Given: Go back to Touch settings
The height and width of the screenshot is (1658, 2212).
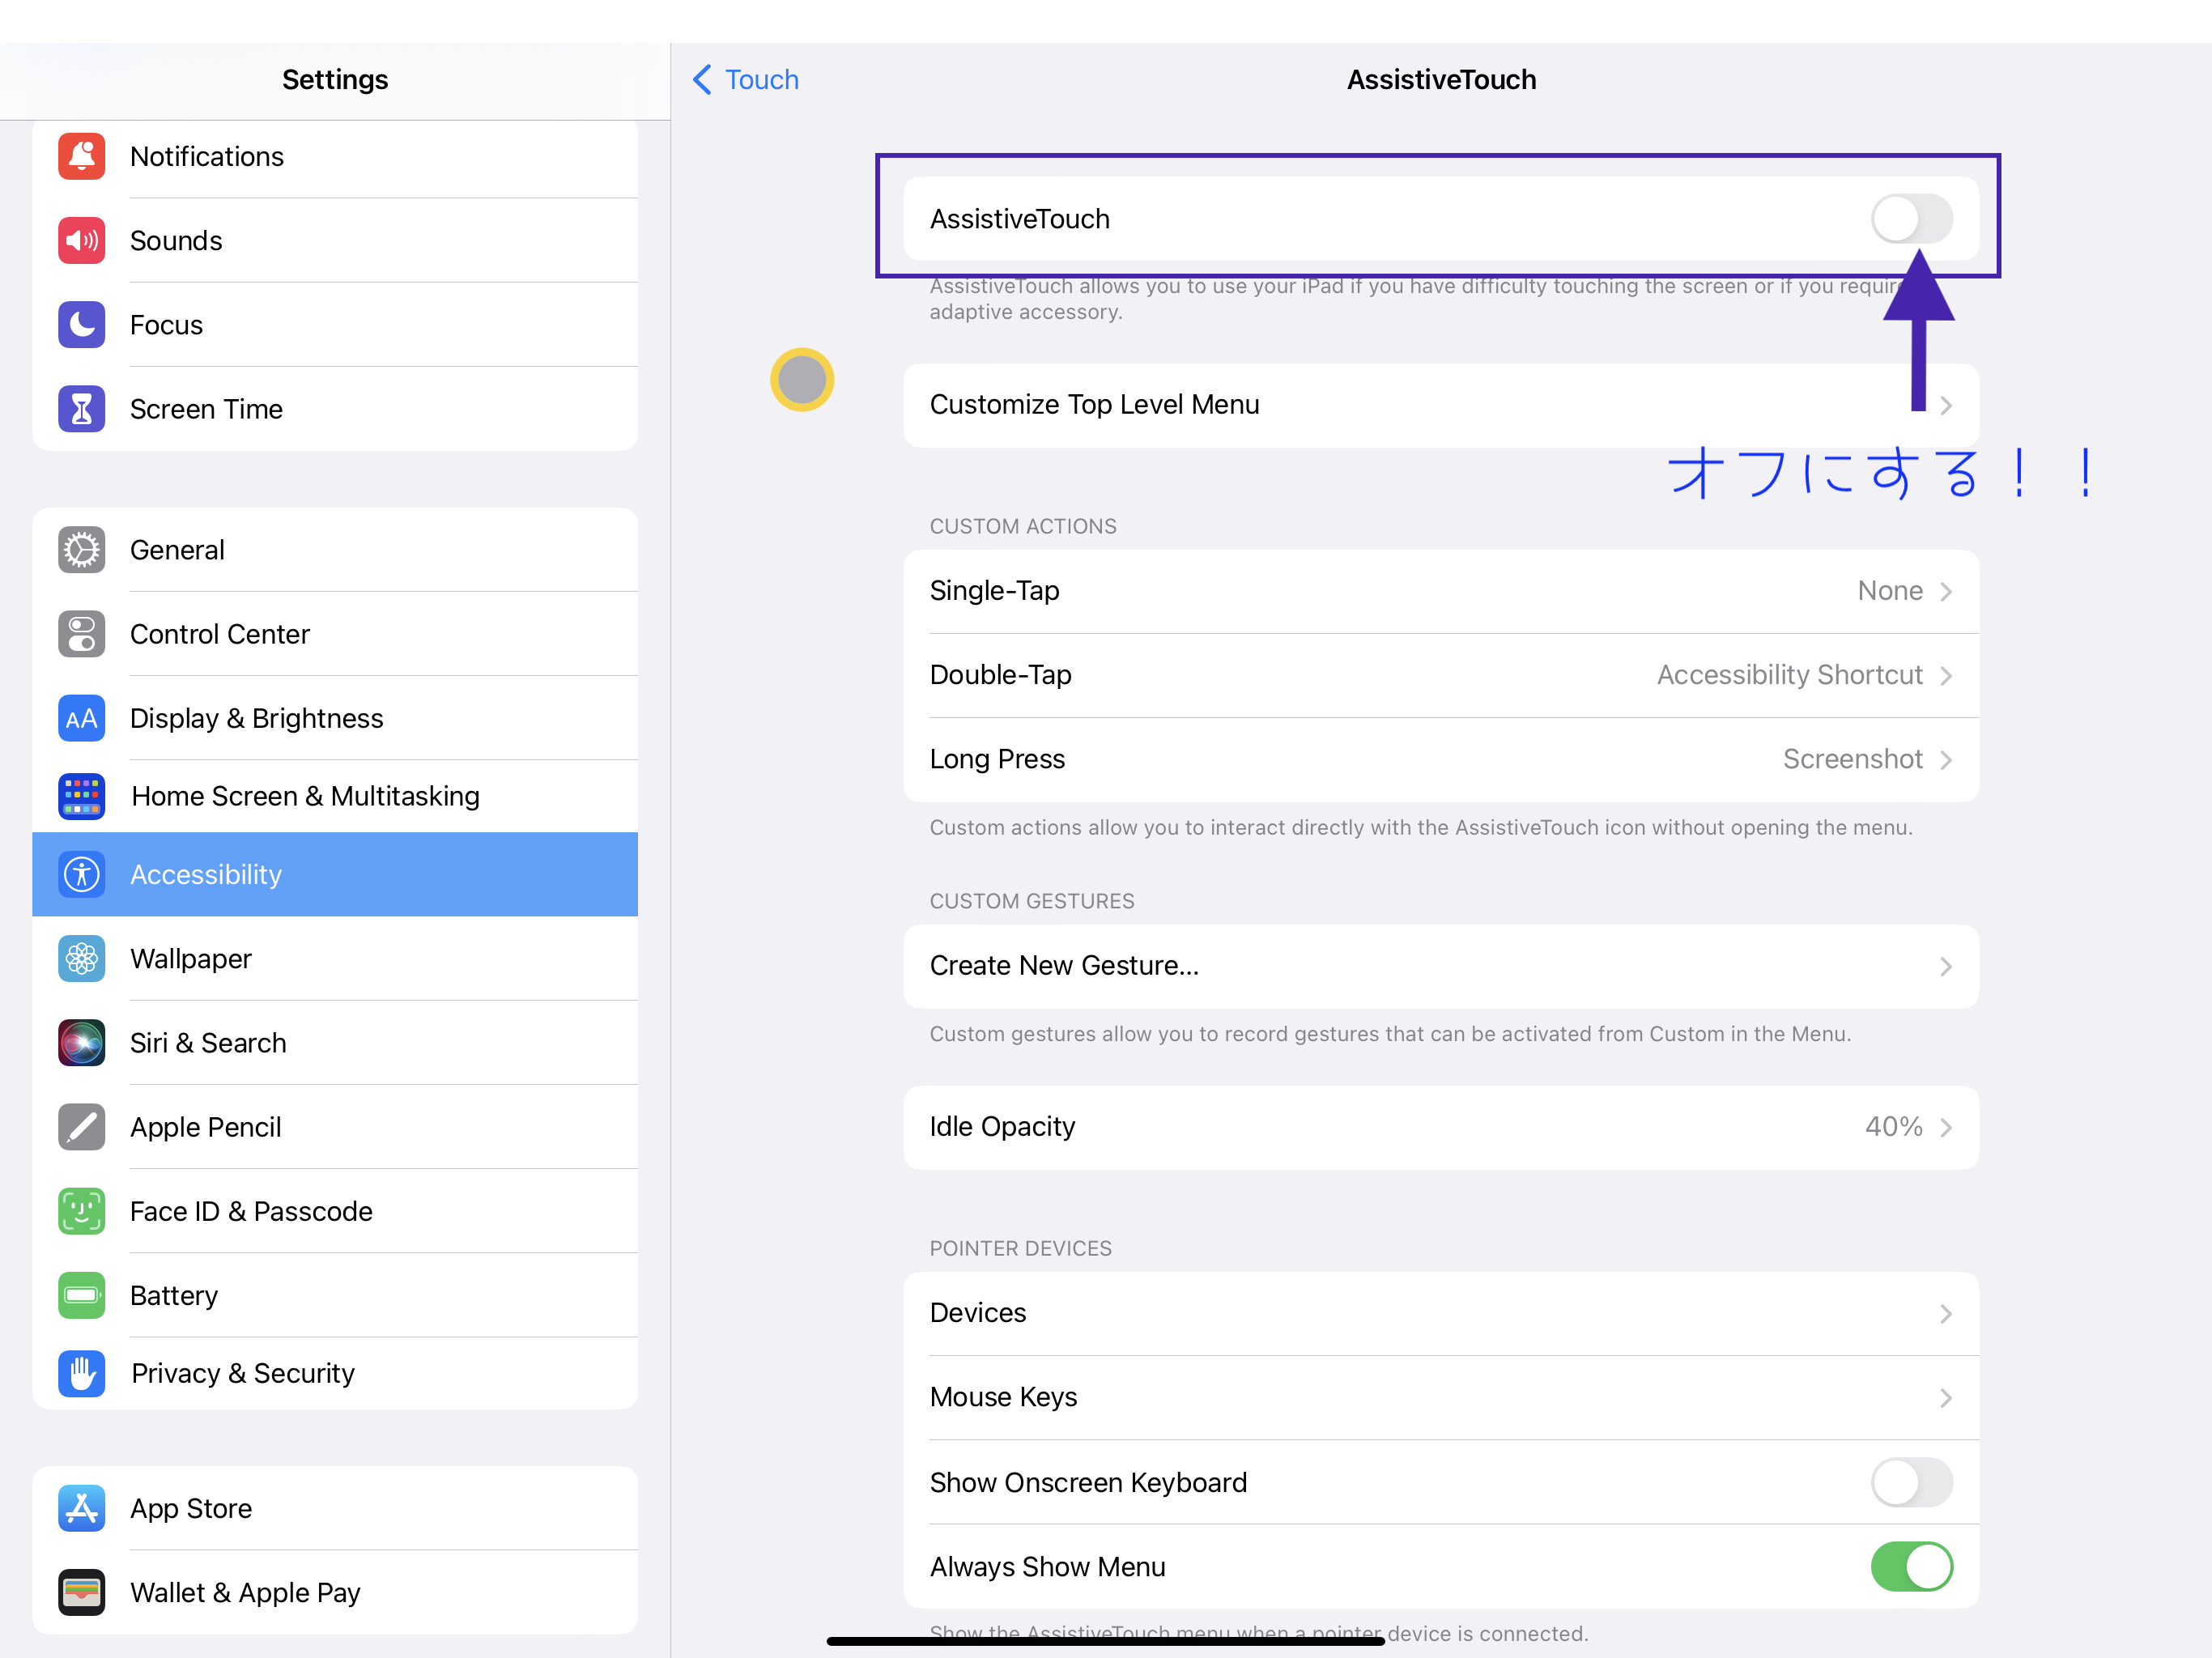Looking at the screenshot, I should coord(746,80).
